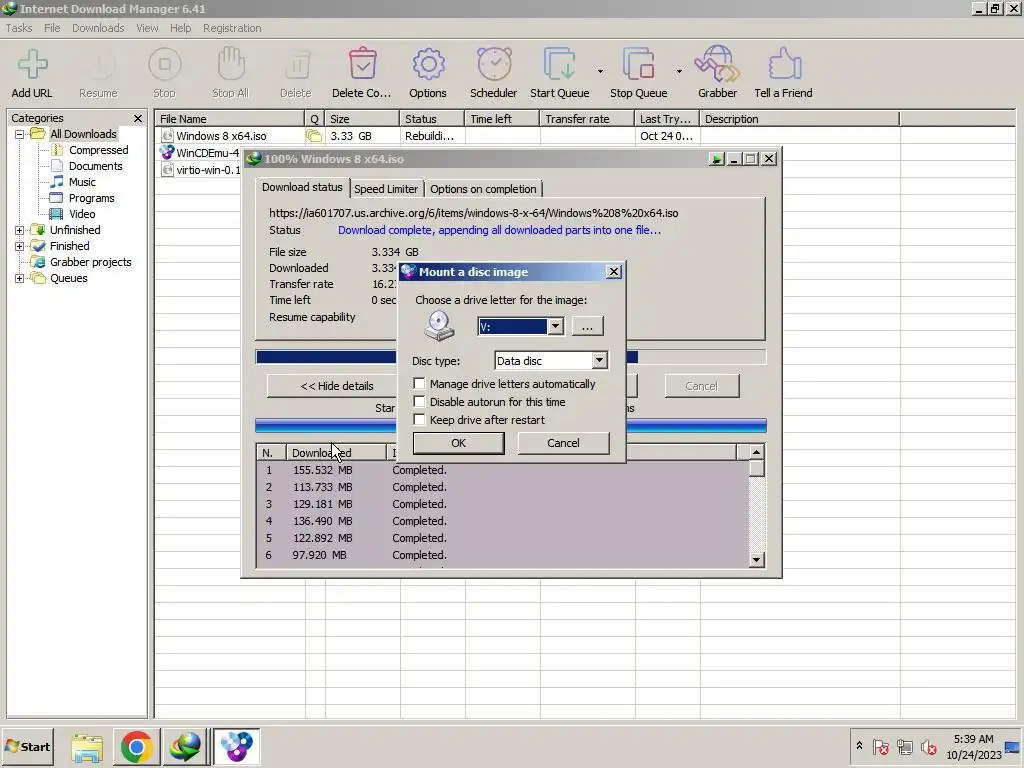Click the browse ellipsis button

(x=587, y=327)
